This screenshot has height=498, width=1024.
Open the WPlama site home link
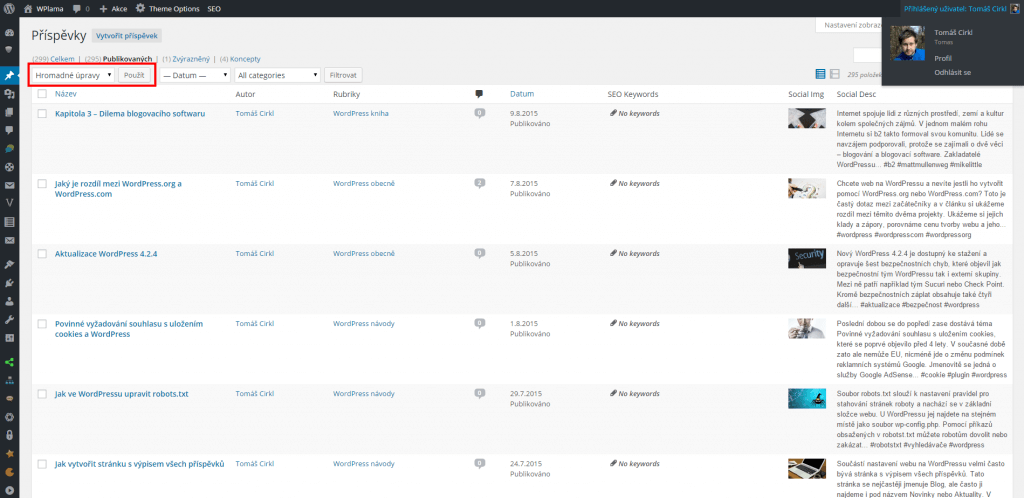[44, 9]
